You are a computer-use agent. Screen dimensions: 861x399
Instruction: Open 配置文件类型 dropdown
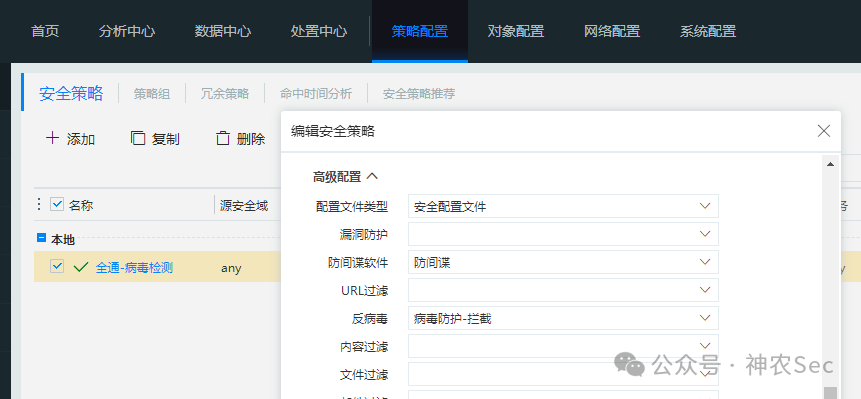563,206
